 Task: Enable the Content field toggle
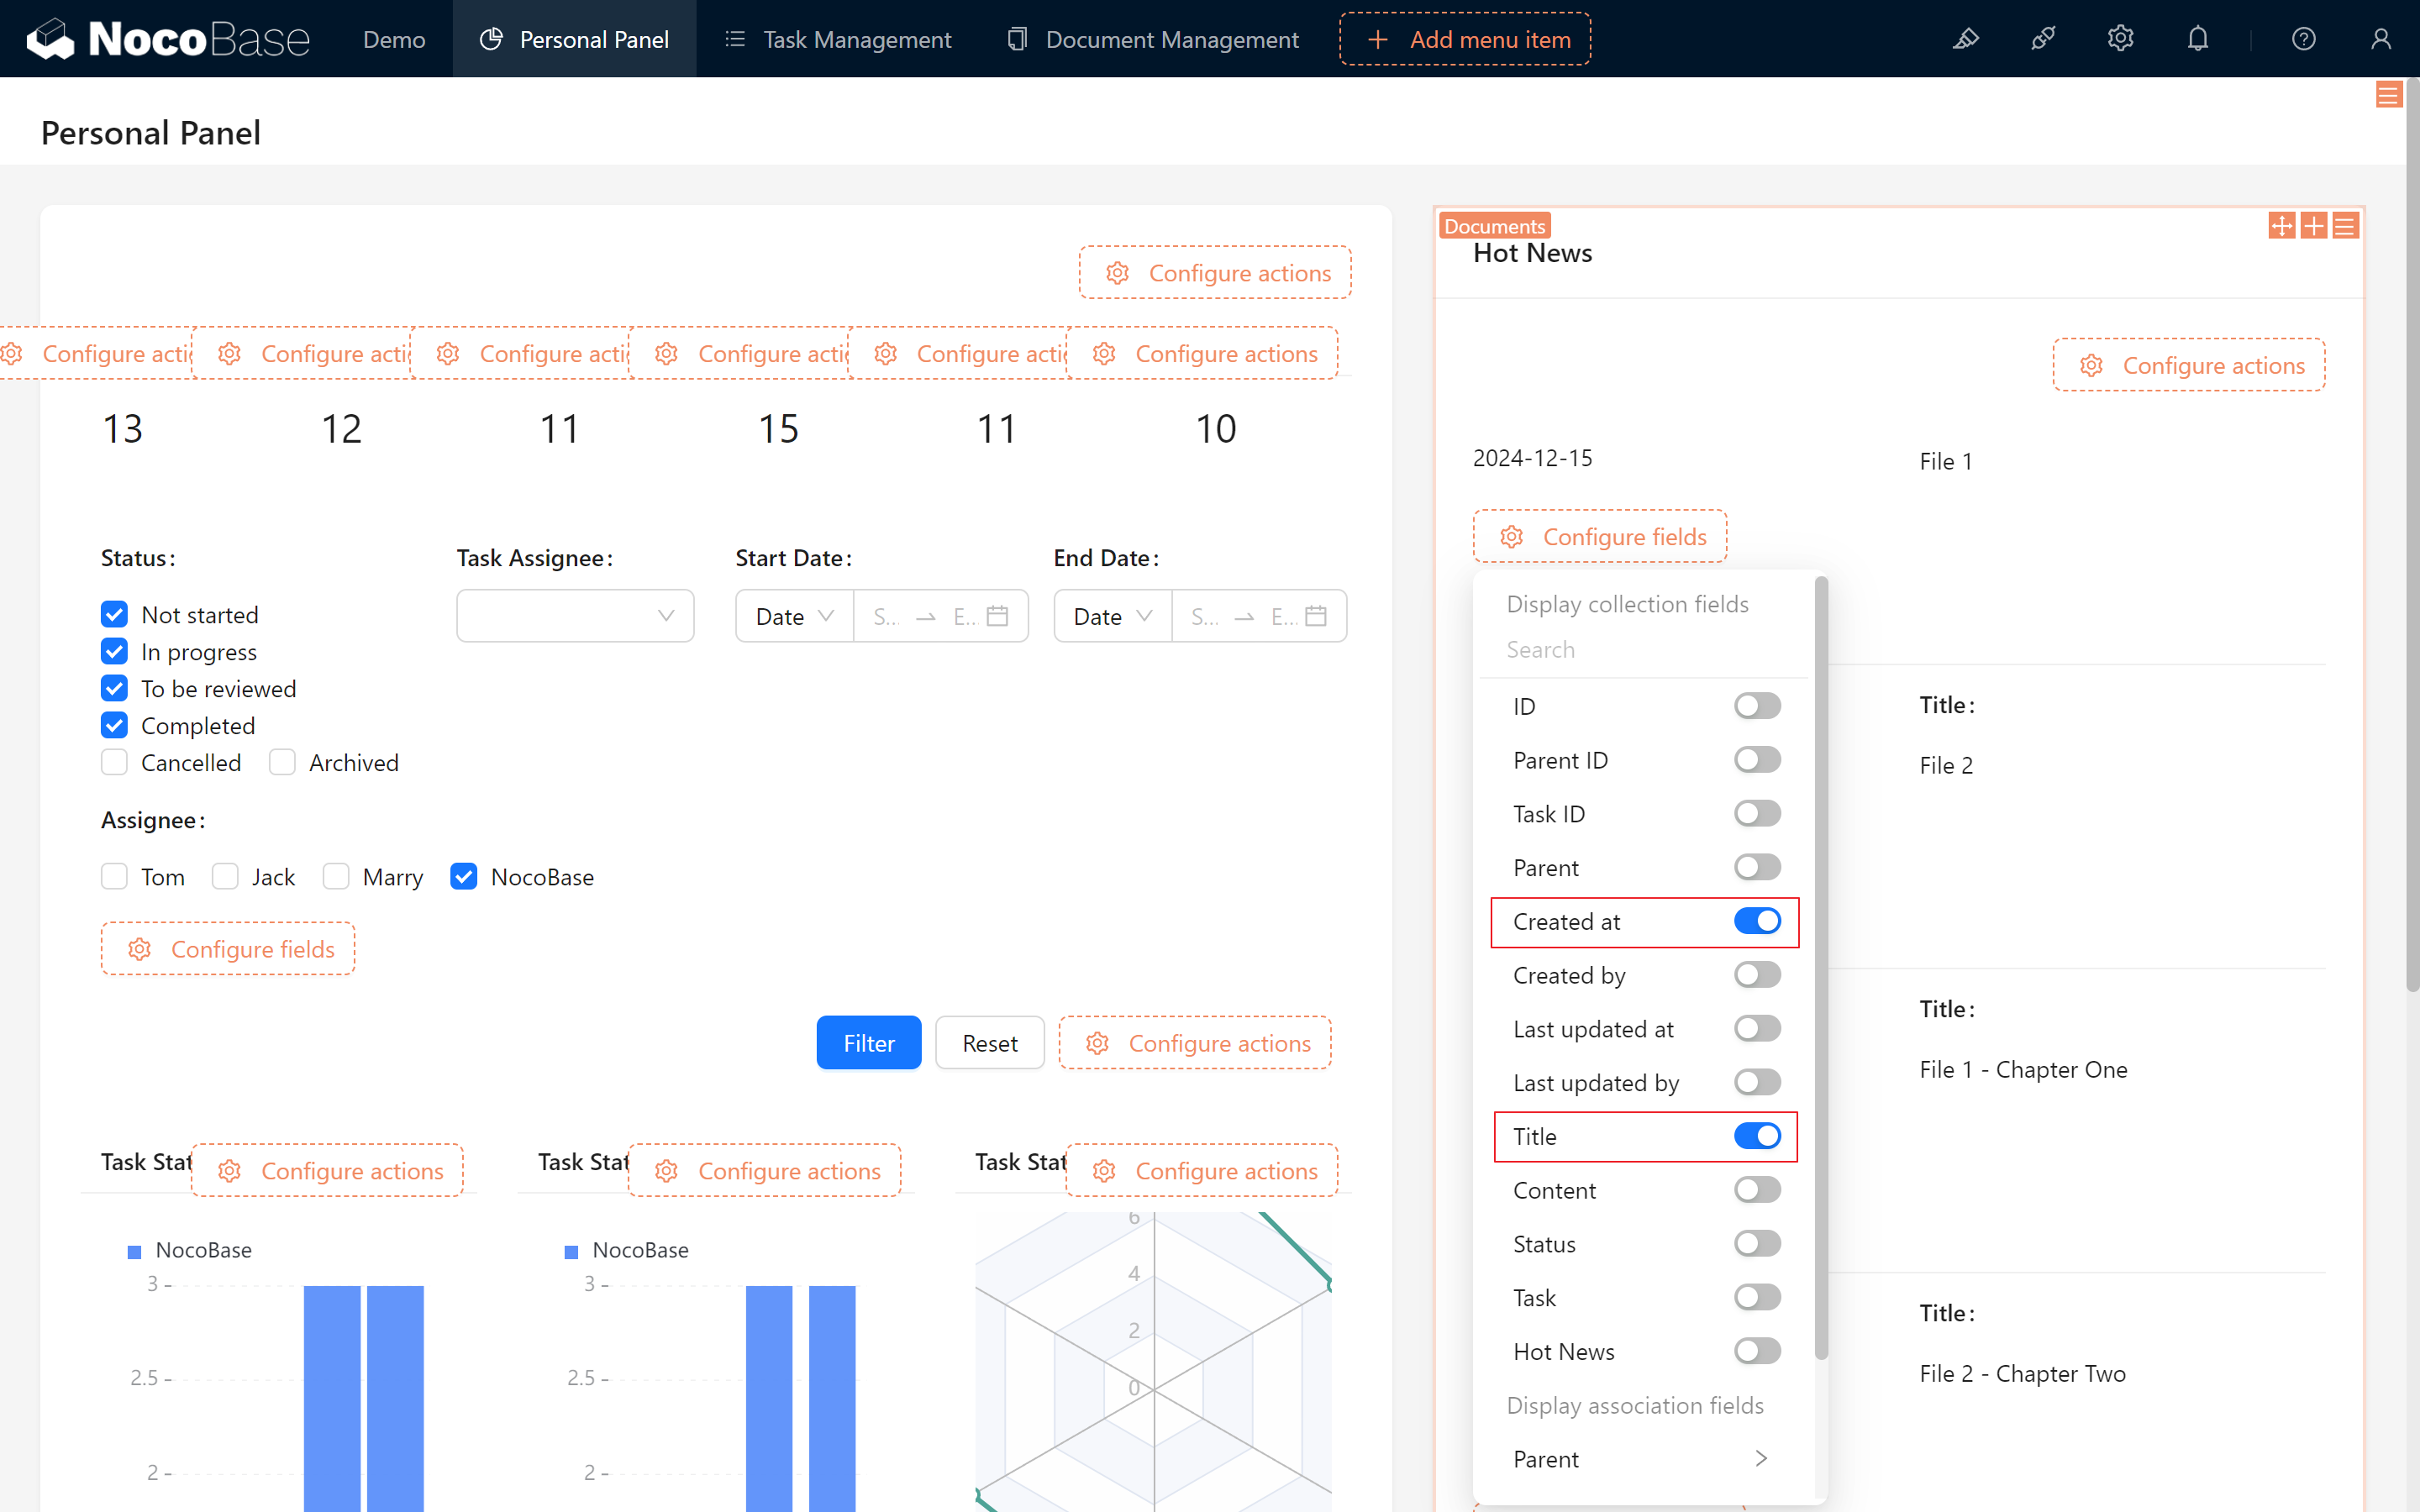tap(1757, 1190)
